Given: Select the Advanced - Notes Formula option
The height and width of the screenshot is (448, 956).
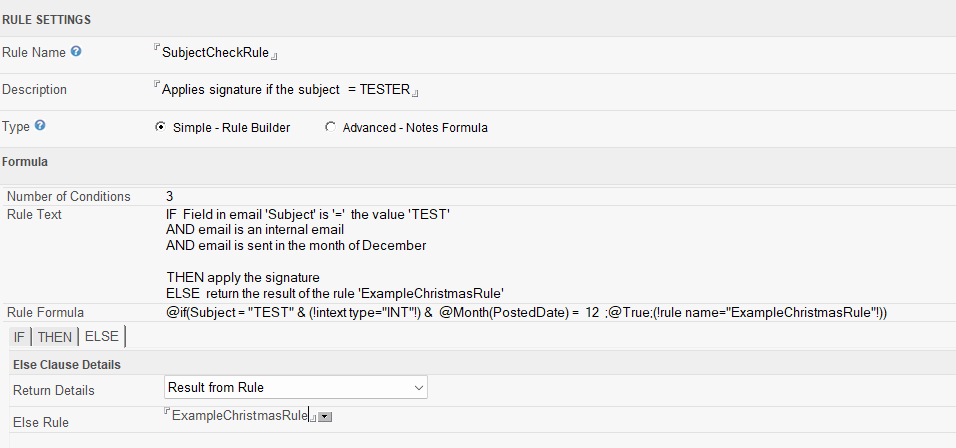Looking at the screenshot, I should tap(331, 127).
